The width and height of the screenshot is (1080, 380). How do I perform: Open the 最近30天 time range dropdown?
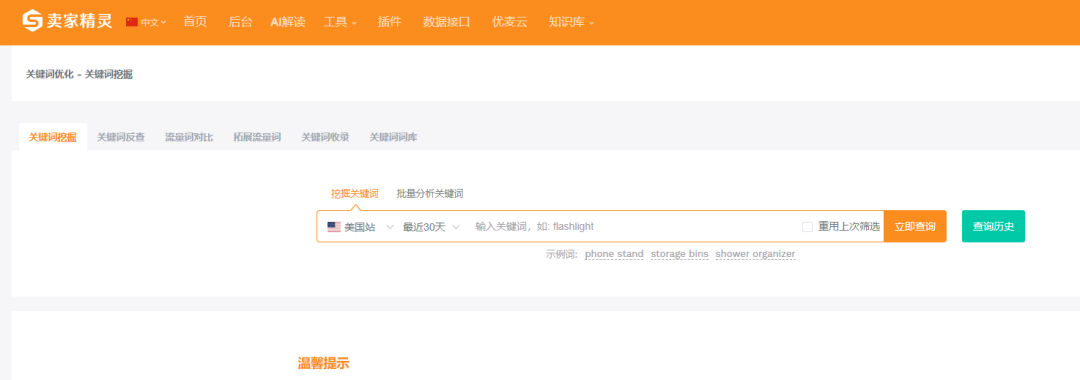point(431,226)
